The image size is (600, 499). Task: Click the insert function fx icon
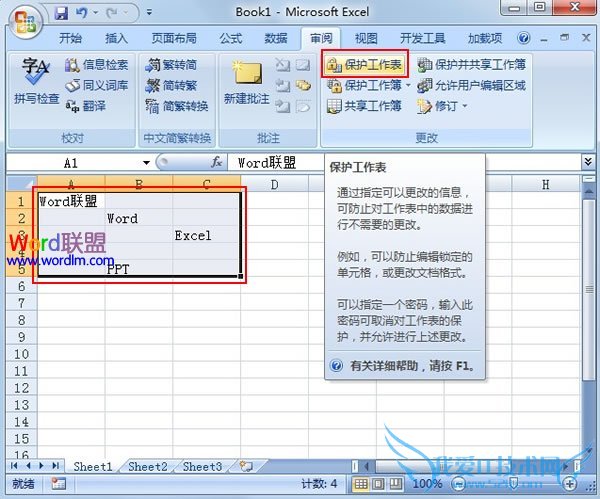point(217,163)
